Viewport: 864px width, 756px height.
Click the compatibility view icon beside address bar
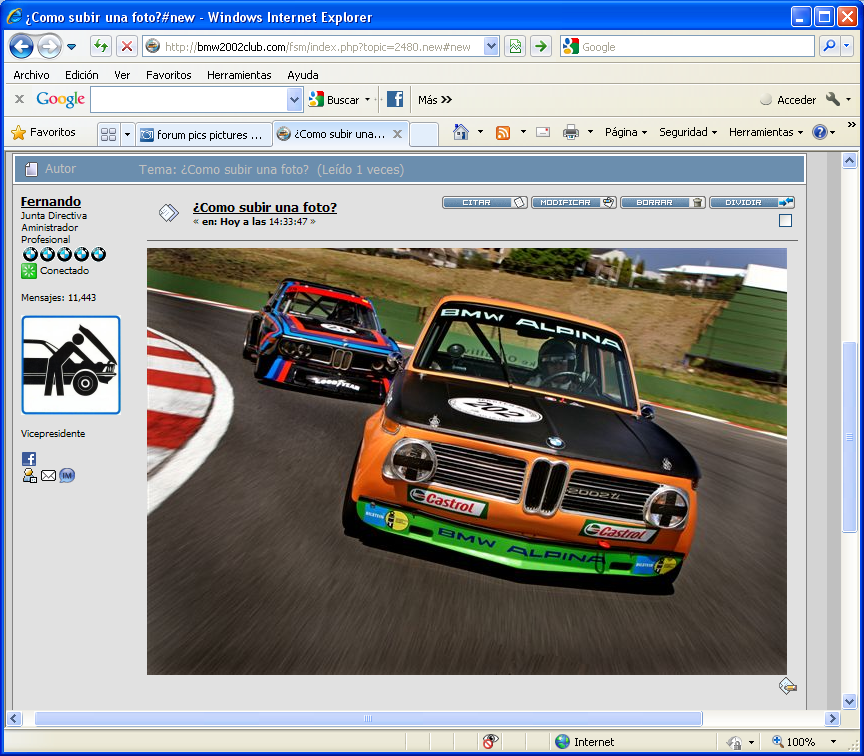(515, 46)
